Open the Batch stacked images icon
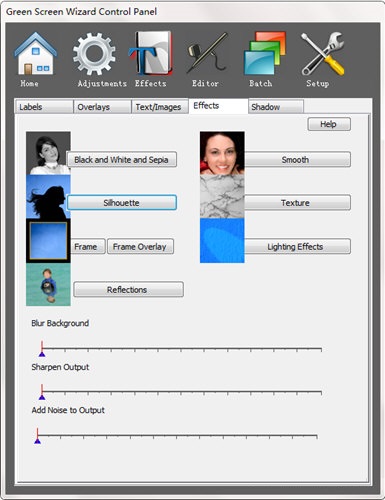Screen dimensions: 385x500 (x=265, y=53)
